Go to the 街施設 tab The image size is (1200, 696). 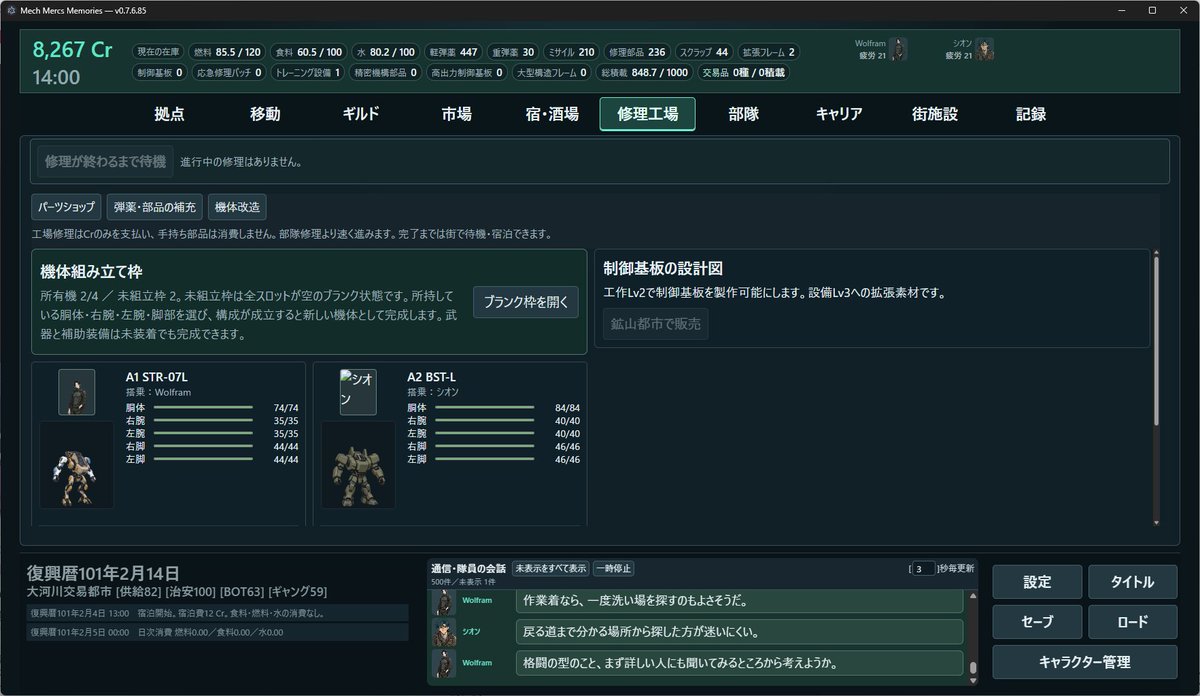pyautogui.click(x=935, y=114)
